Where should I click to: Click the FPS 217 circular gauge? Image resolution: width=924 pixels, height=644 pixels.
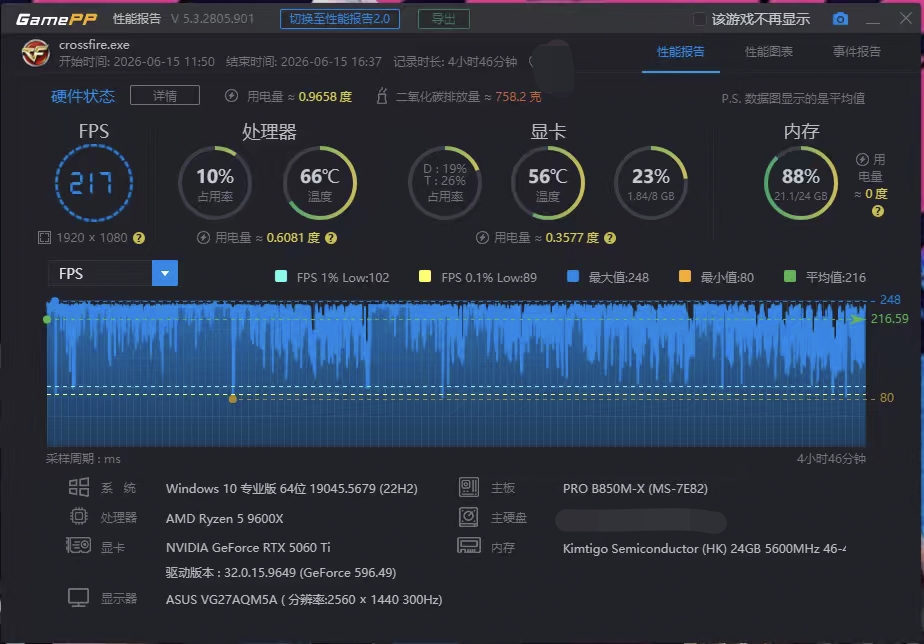(94, 183)
